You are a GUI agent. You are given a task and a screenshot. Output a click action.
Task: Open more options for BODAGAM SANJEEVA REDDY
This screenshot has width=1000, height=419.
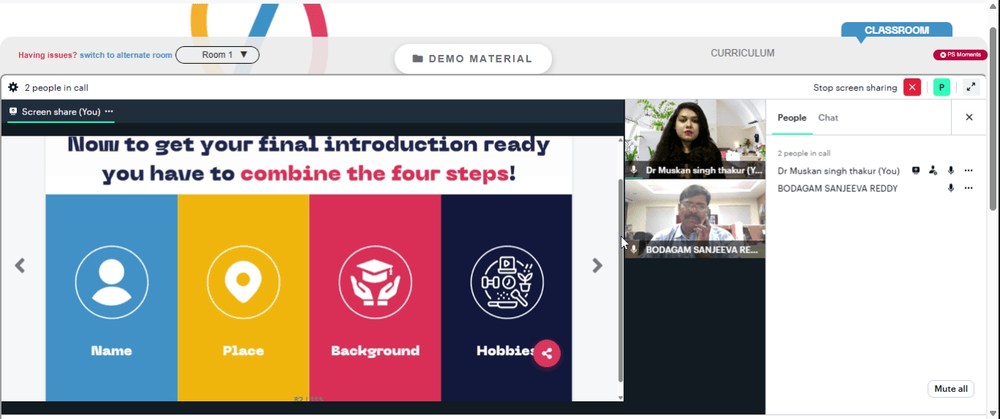click(968, 188)
